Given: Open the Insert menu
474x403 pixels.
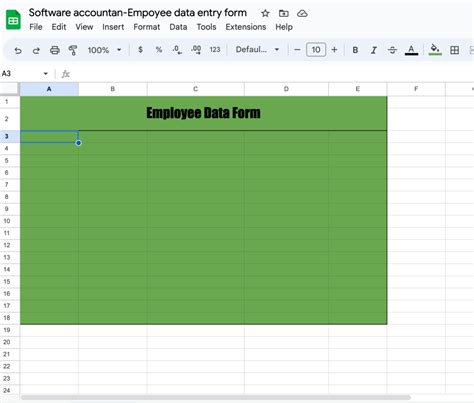Looking at the screenshot, I should click(x=113, y=27).
